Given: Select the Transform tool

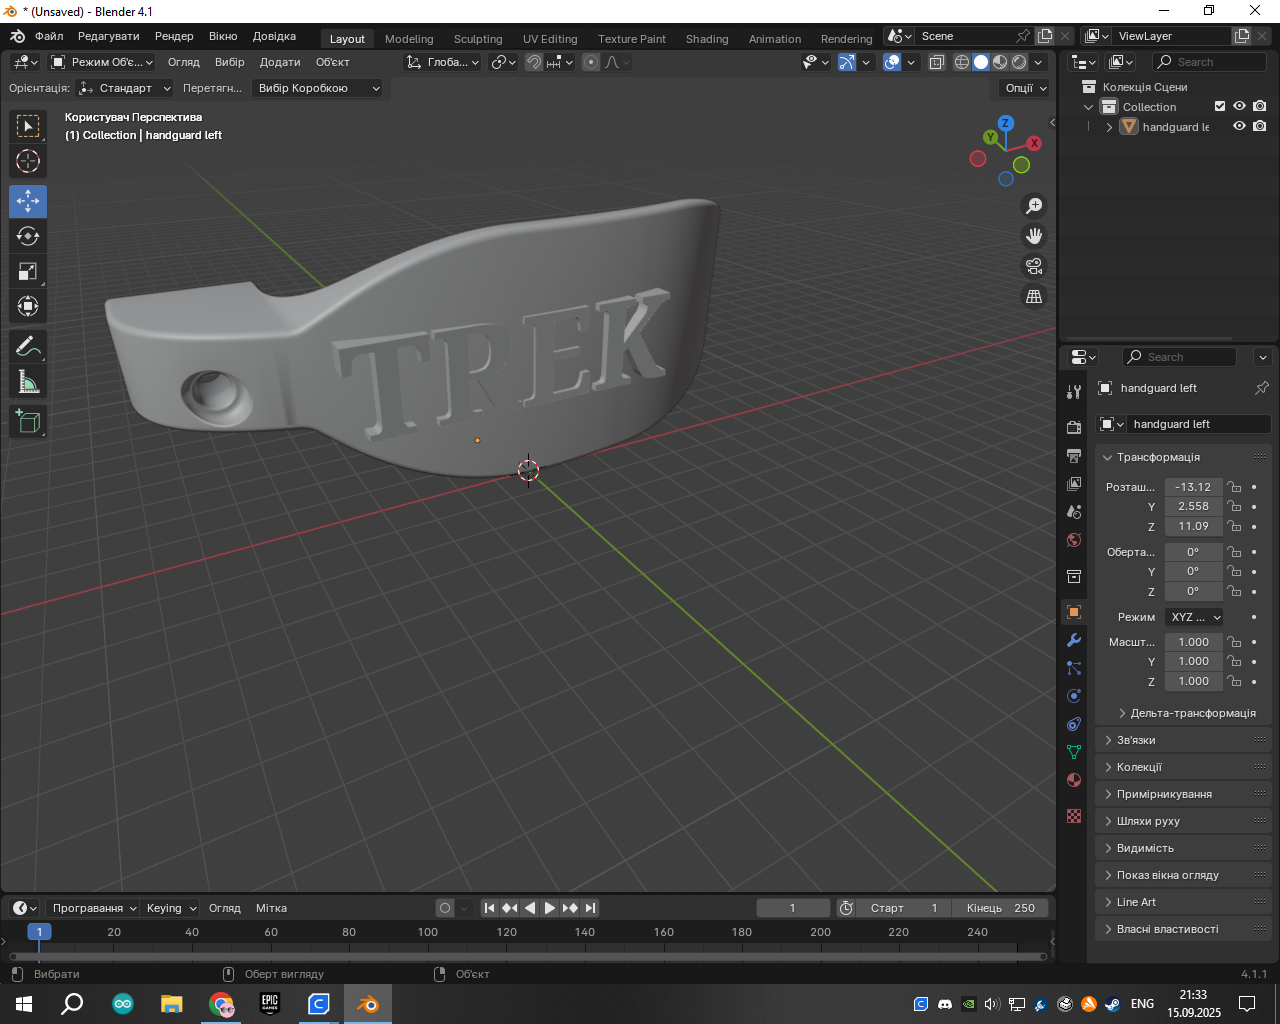Looking at the screenshot, I should pos(28,306).
